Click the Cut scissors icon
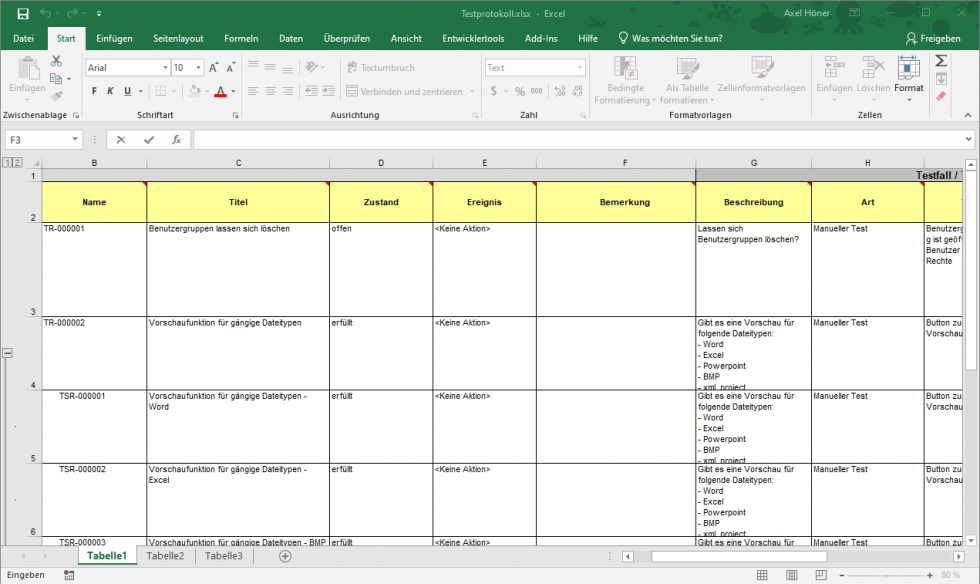Screen dimensions: 980x584 point(57,61)
